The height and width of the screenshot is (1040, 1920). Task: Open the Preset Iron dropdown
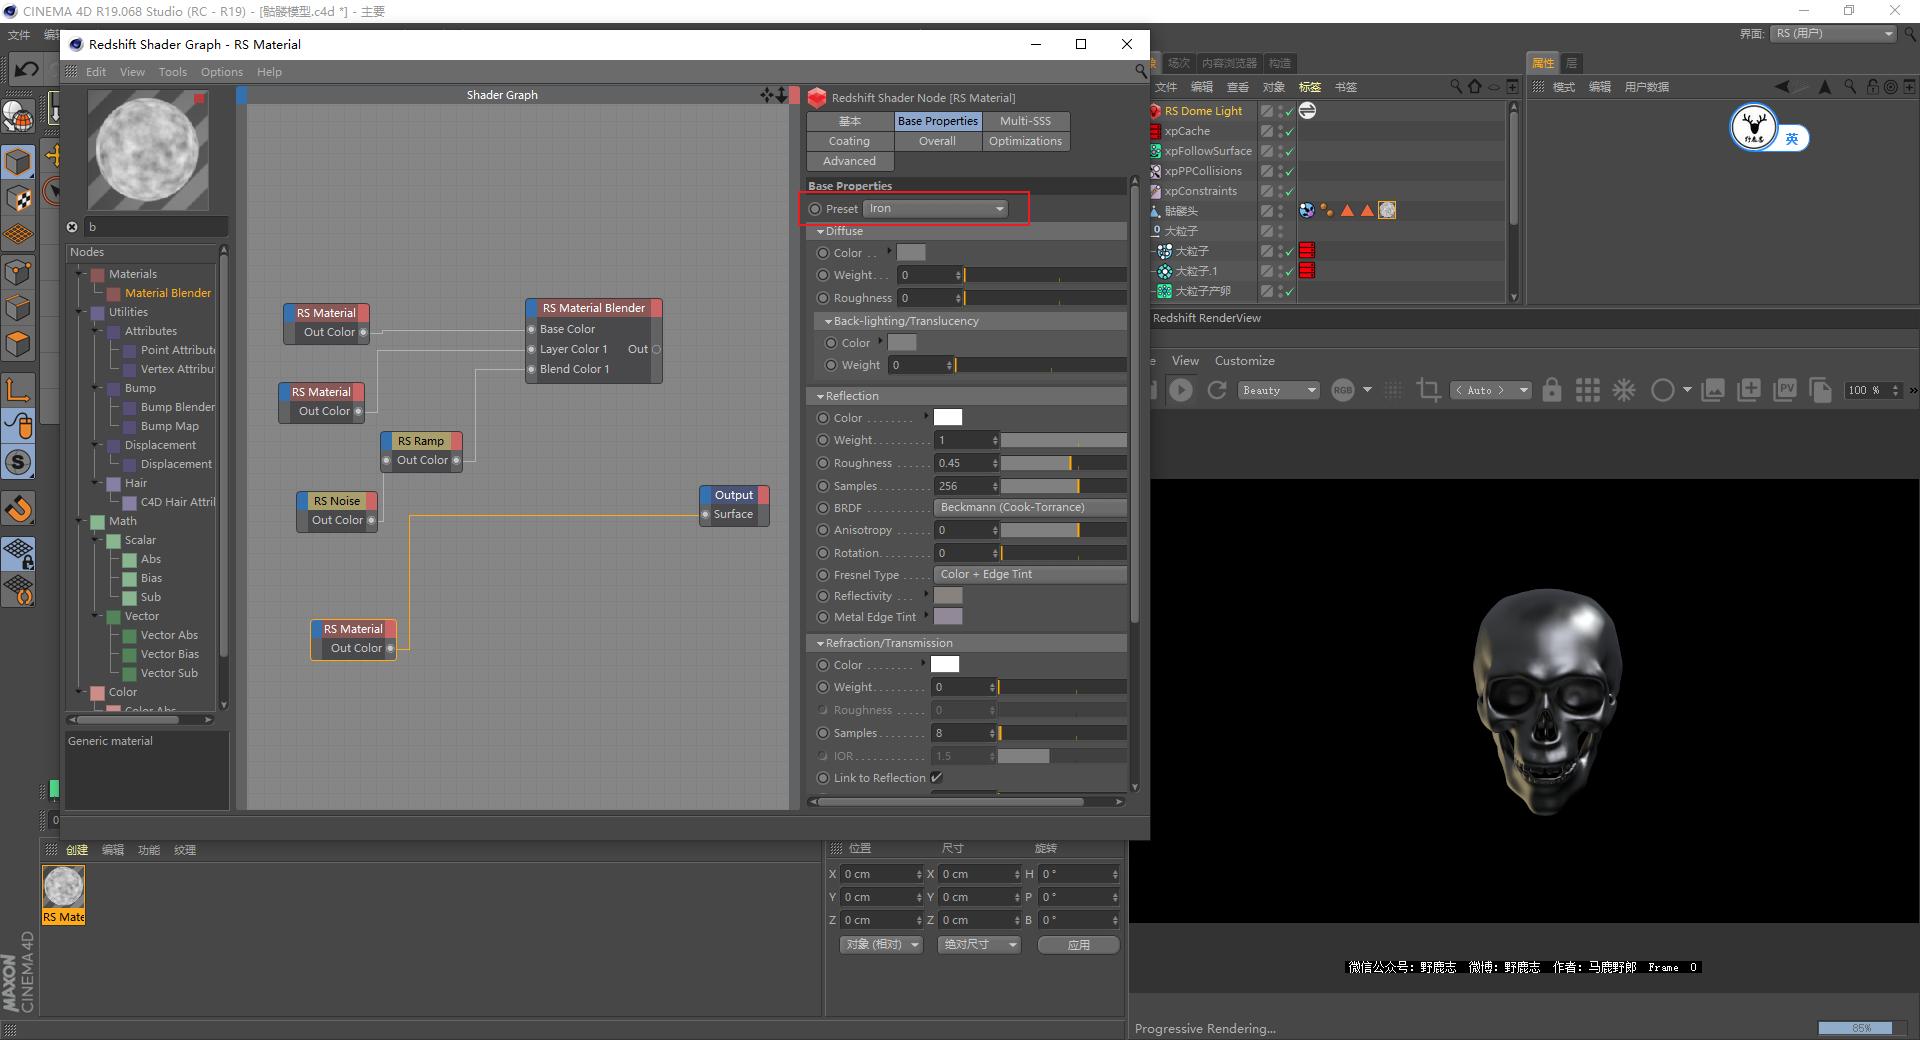pos(935,209)
